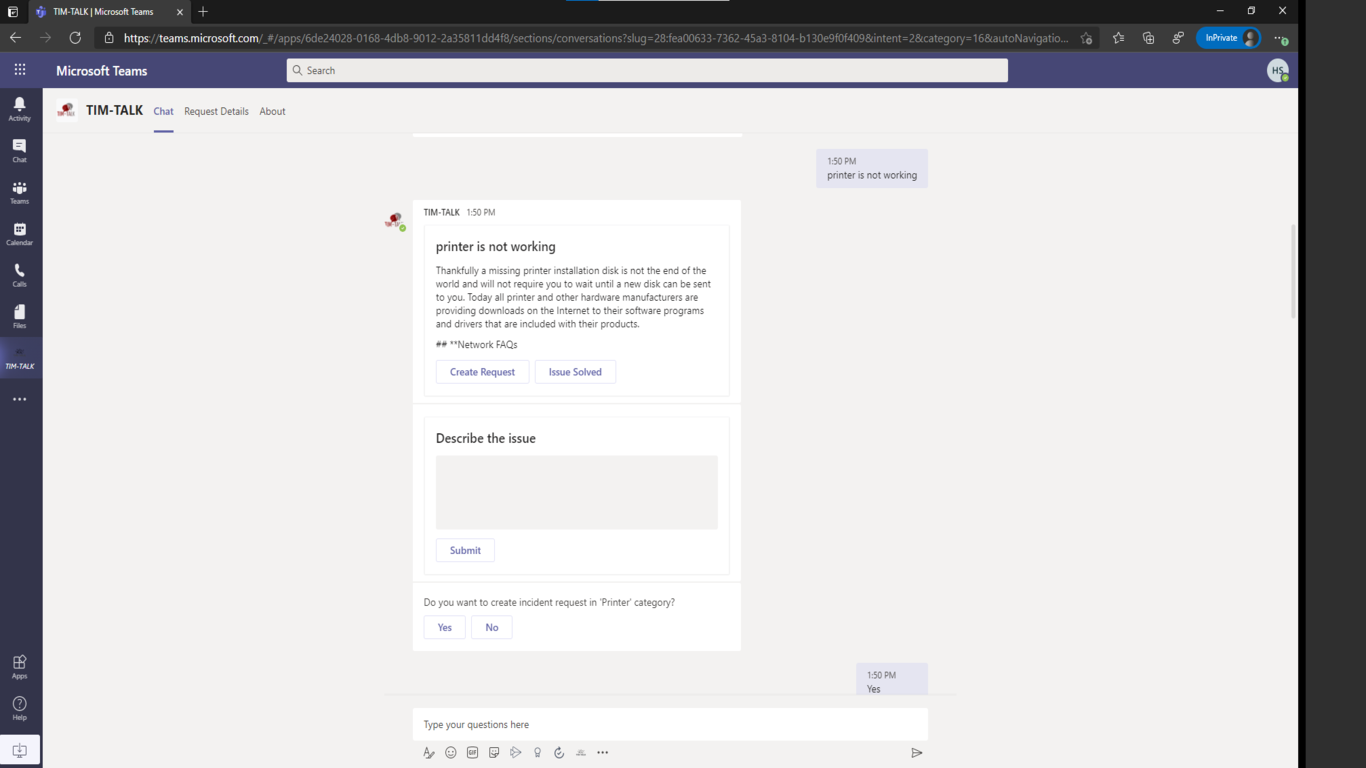
Task: Answer Yes to create incident request
Action: pos(444,627)
